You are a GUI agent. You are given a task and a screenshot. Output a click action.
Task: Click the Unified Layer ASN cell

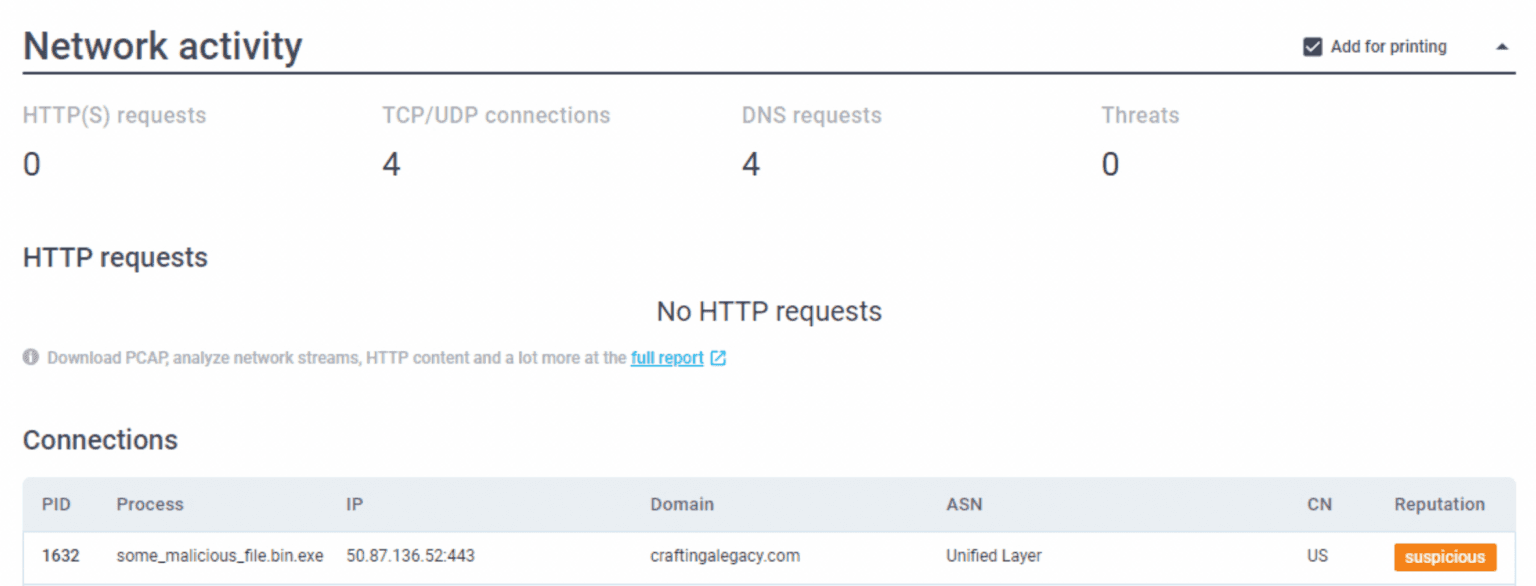(x=996, y=556)
